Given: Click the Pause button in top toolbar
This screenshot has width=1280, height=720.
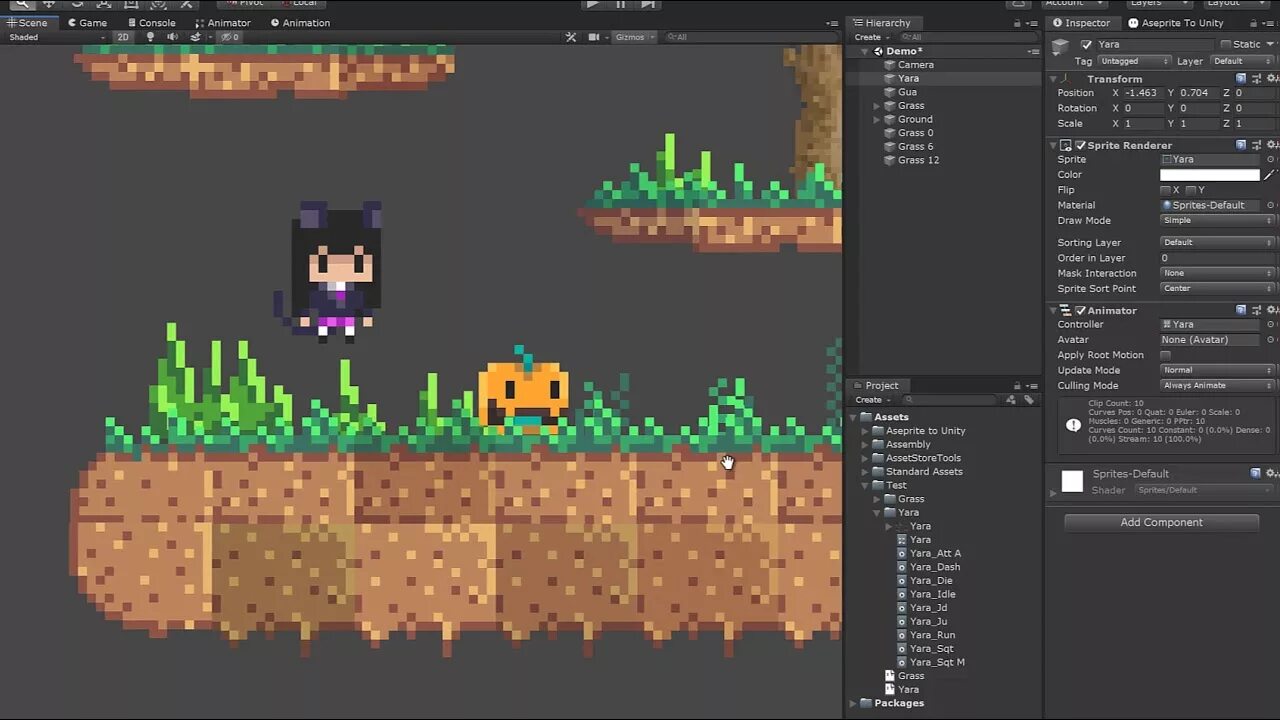Looking at the screenshot, I should point(620,4).
